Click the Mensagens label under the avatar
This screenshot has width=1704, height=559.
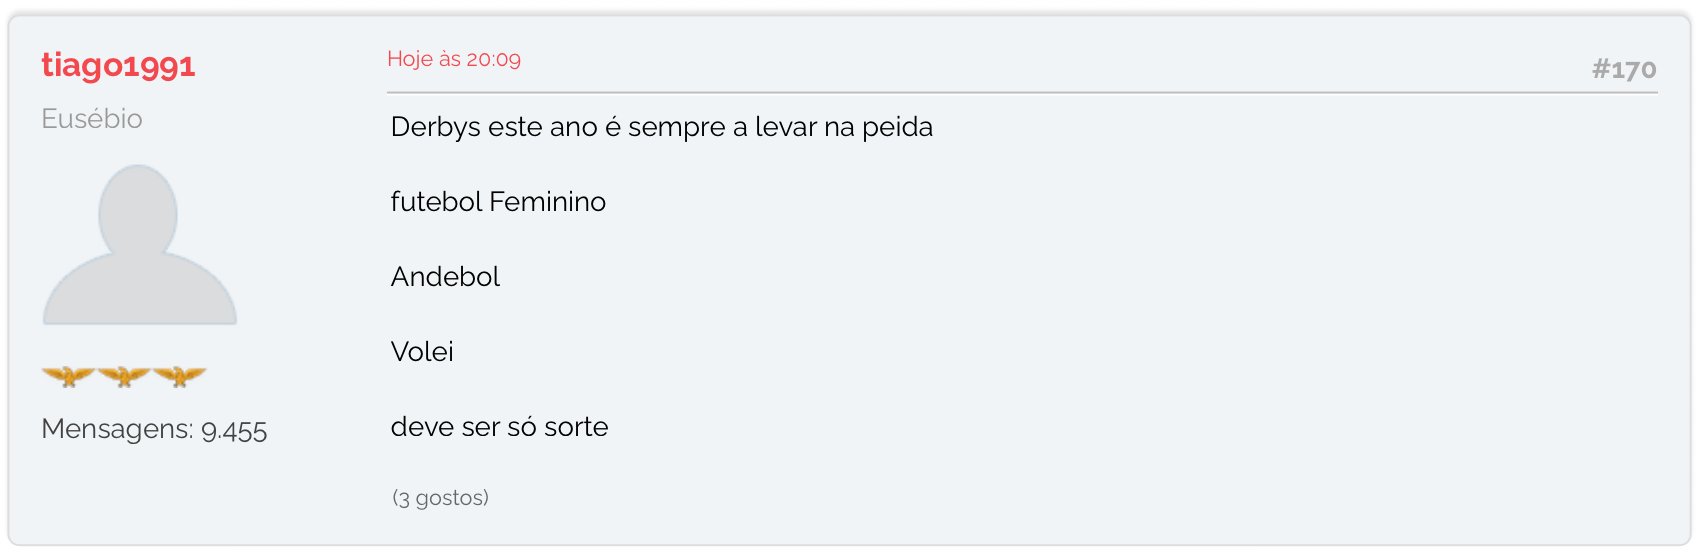point(117,430)
